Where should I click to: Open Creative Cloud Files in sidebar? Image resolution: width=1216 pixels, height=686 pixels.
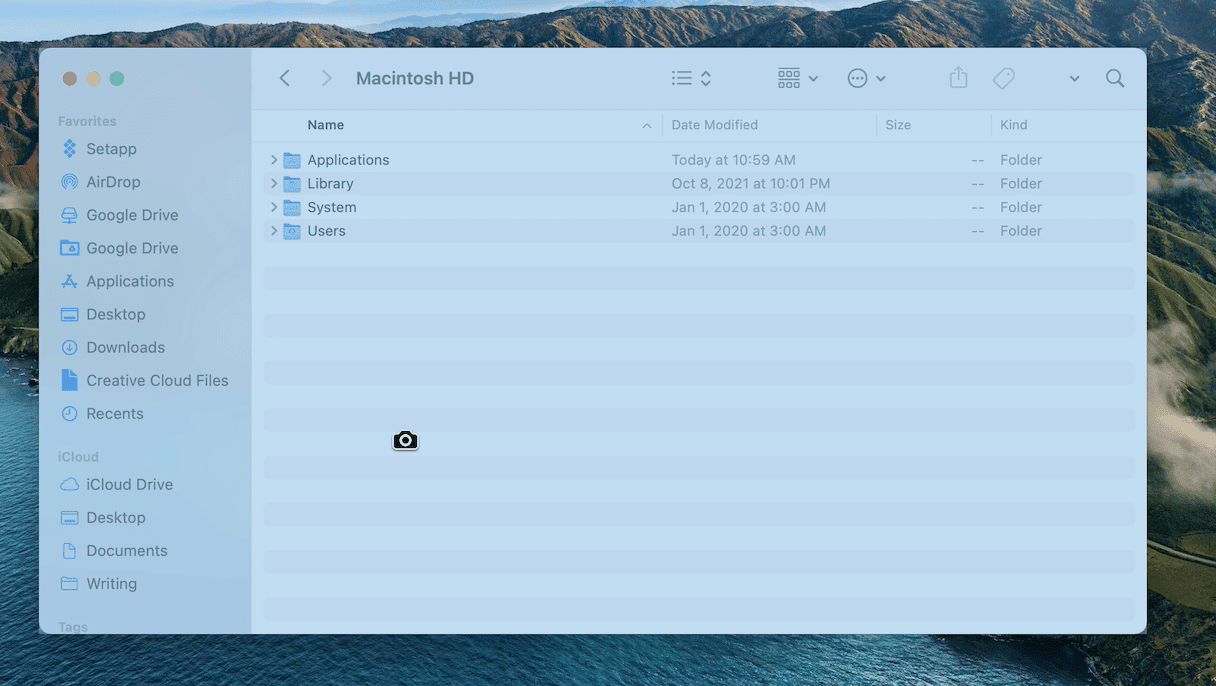pyautogui.click(x=144, y=380)
